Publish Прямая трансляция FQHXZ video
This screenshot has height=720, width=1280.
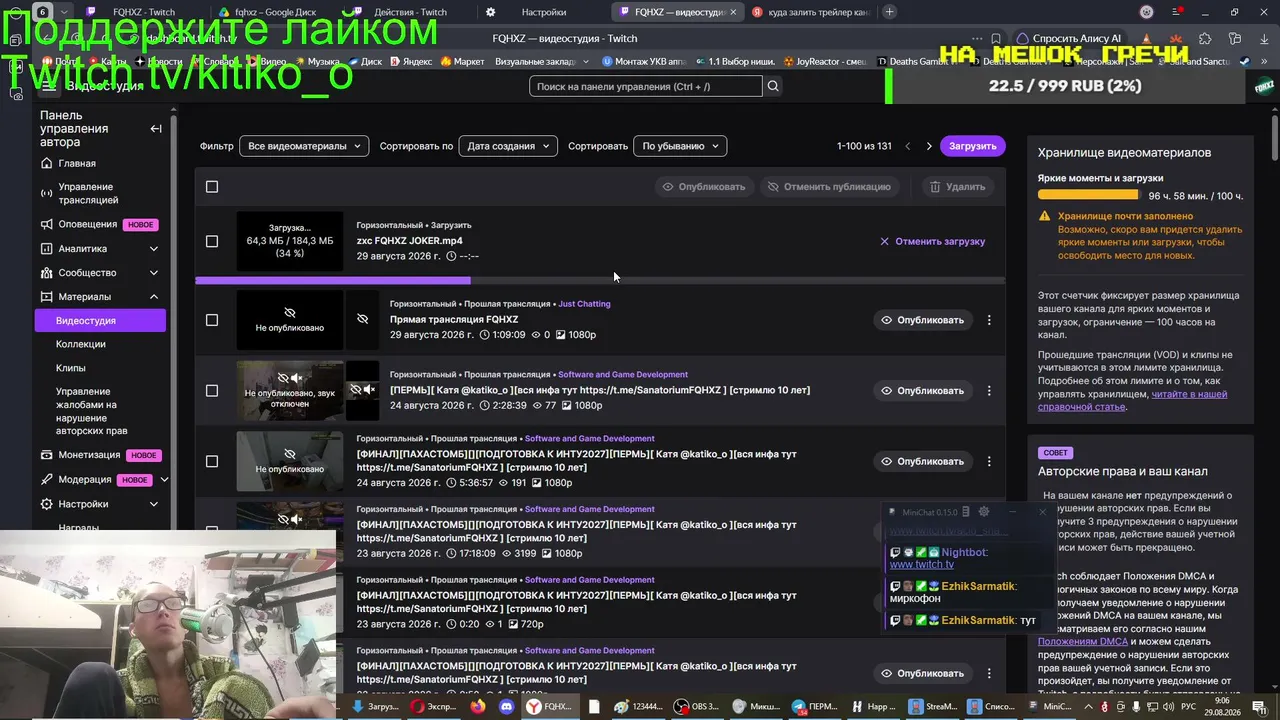tap(923, 320)
